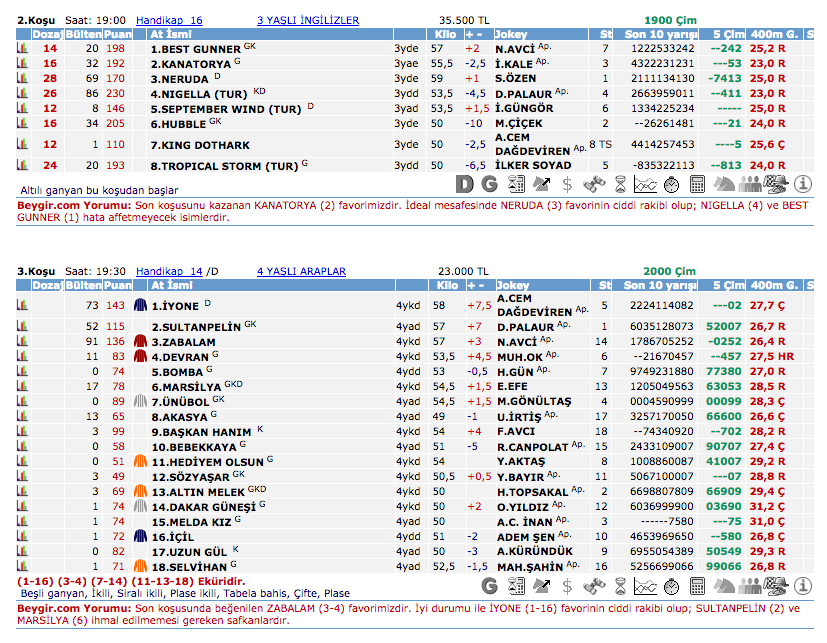Viewport: 827px width, 643px height.
Task: Click the blue jockey silk next to İYONE
Action: pyautogui.click(x=141, y=306)
